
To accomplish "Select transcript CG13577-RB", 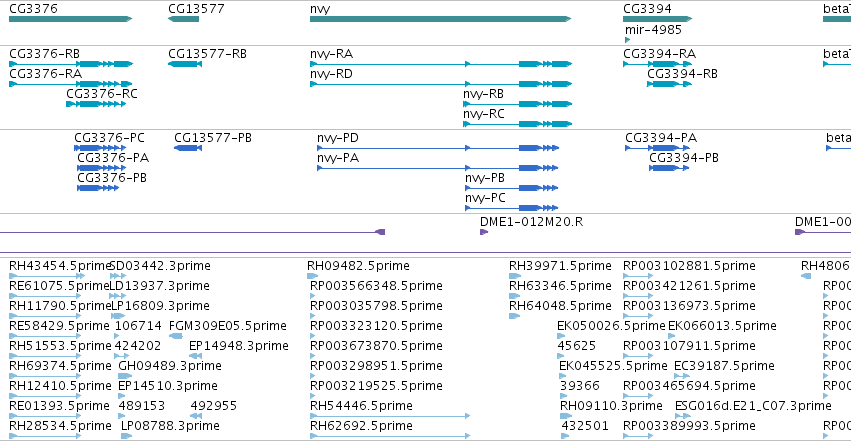I will (185, 64).
